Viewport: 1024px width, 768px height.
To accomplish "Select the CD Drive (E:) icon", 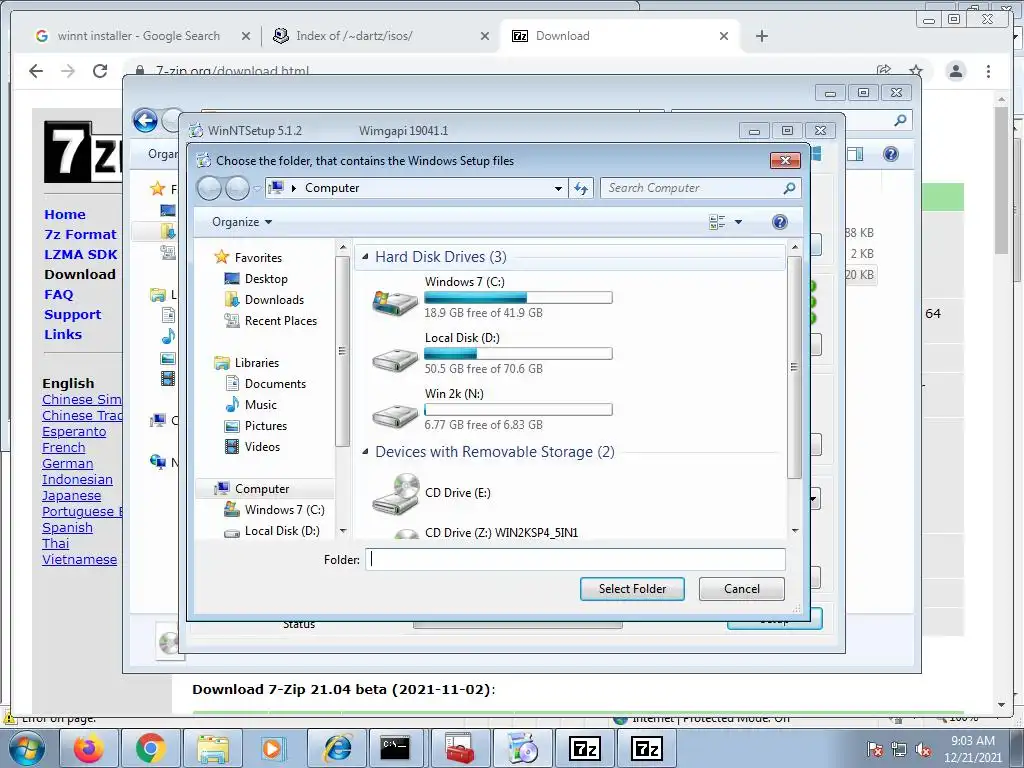I will 395,494.
